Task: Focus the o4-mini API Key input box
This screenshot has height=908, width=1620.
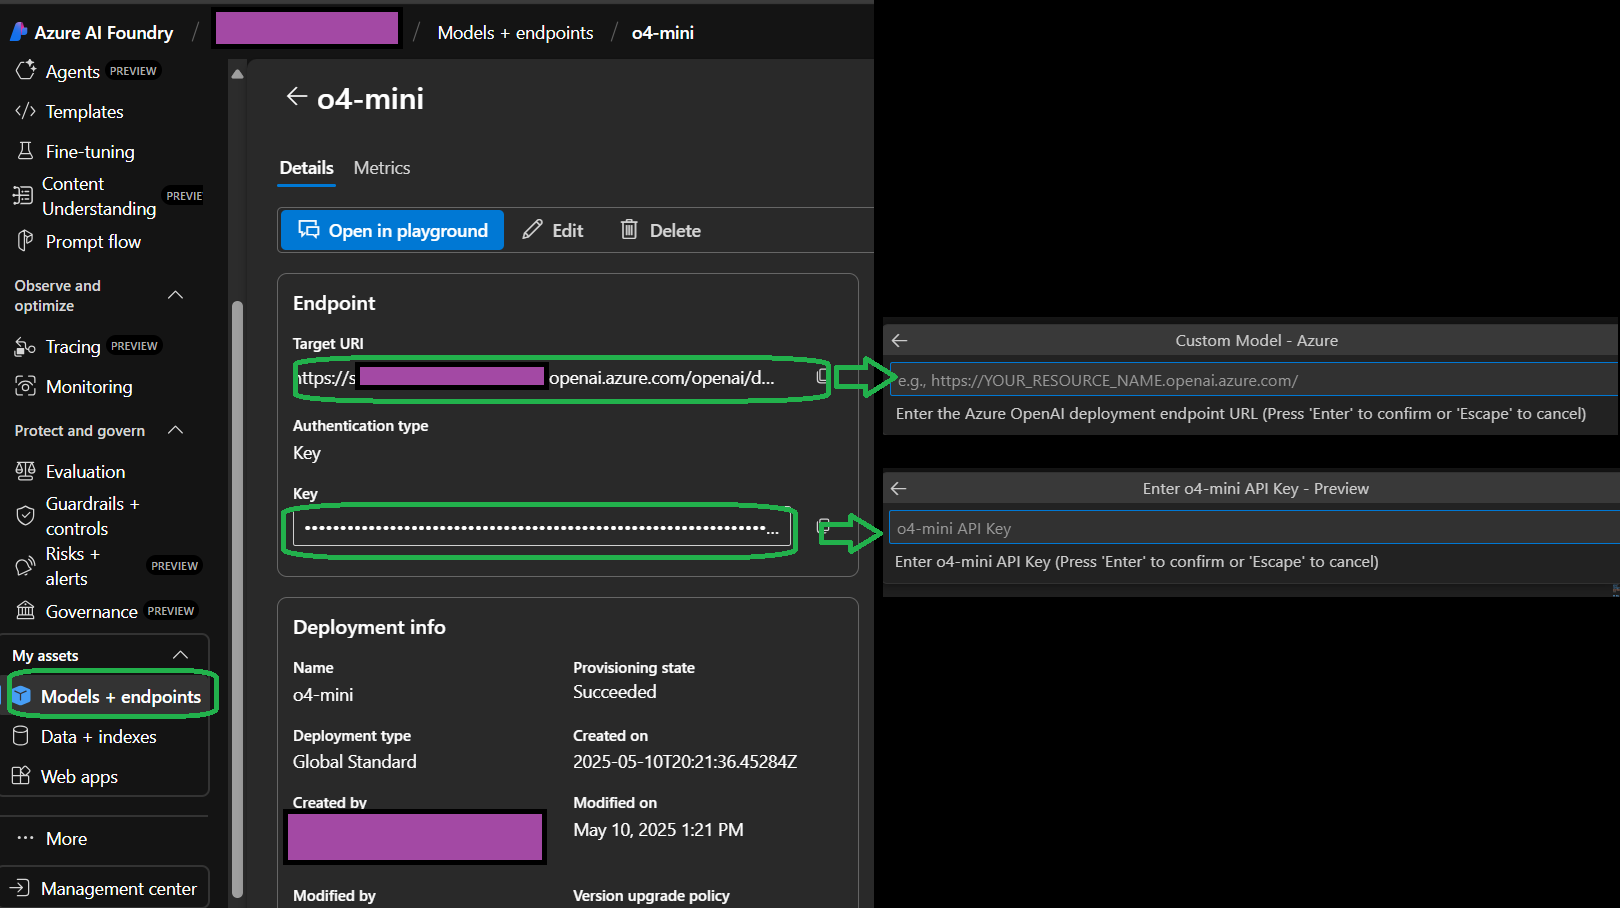Action: pyautogui.click(x=1254, y=528)
